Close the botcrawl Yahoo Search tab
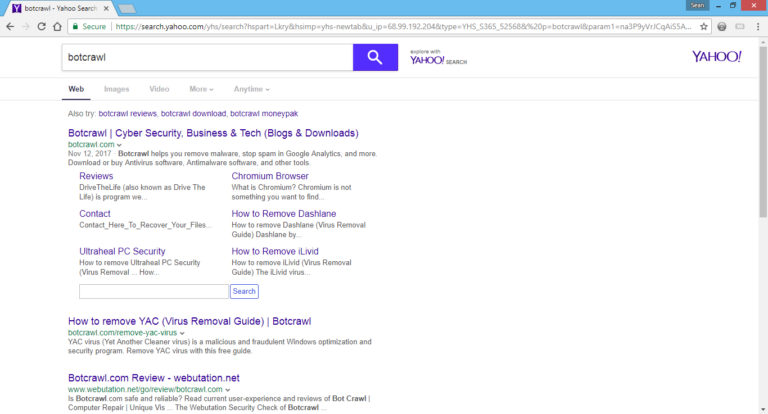 click(x=106, y=8)
